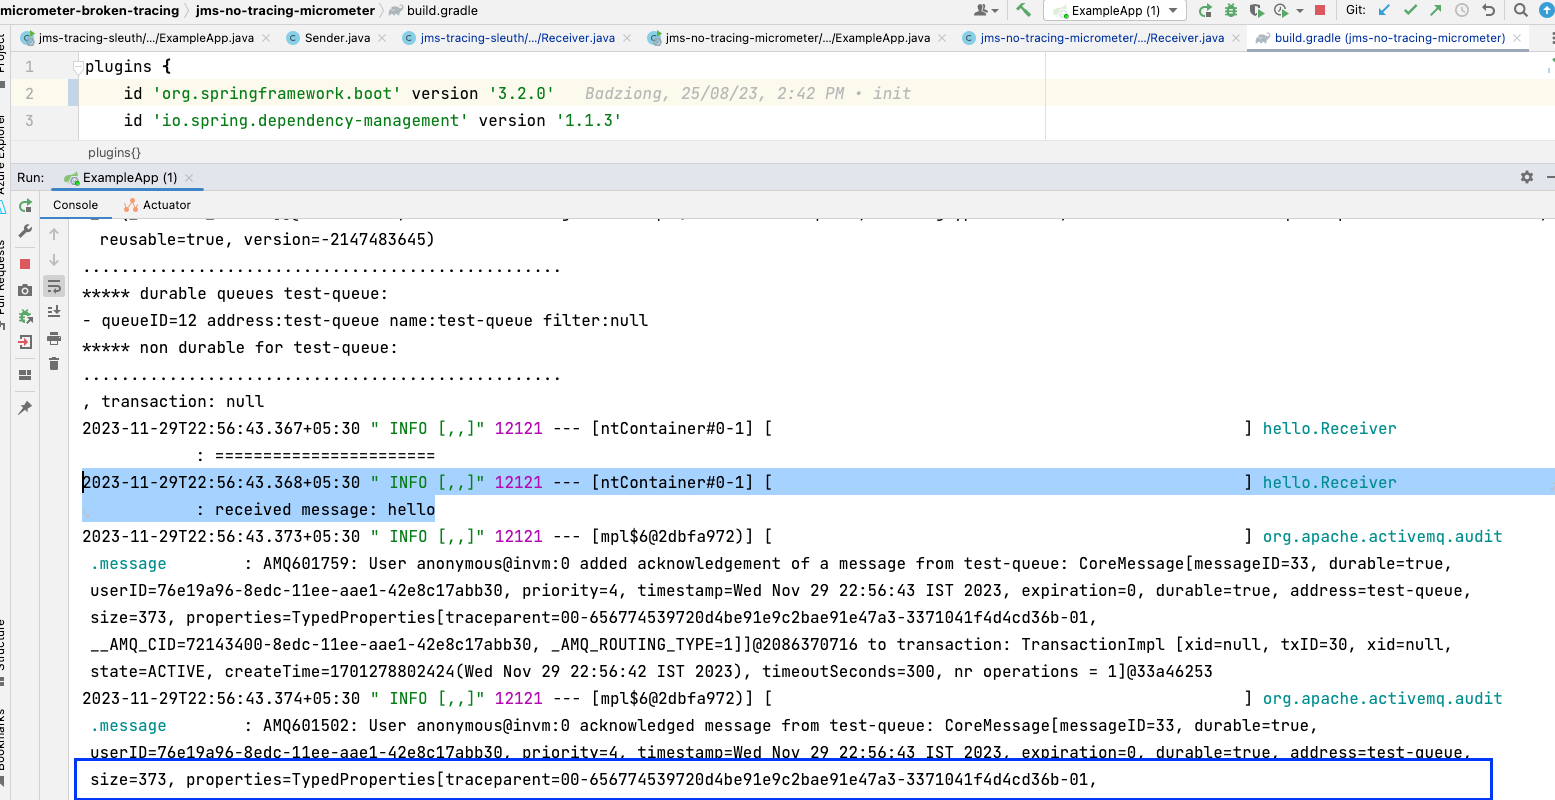Image resolution: width=1555 pixels, height=800 pixels.
Task: Switch to jms-tracing-sleuth ExampleApp.java tab
Action: coord(145,38)
